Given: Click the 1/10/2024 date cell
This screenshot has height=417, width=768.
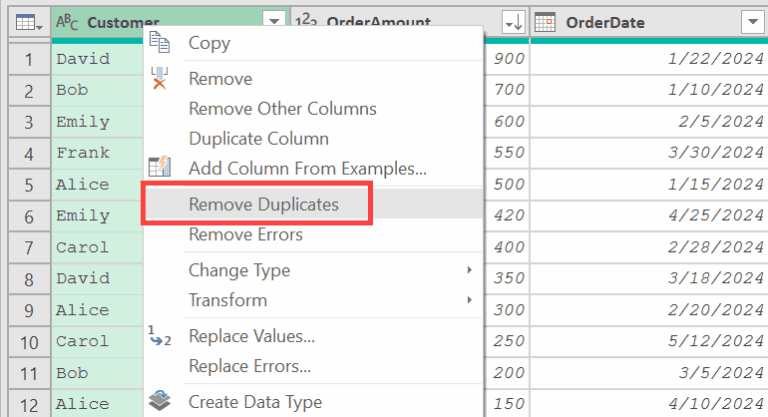Looking at the screenshot, I should [649, 90].
